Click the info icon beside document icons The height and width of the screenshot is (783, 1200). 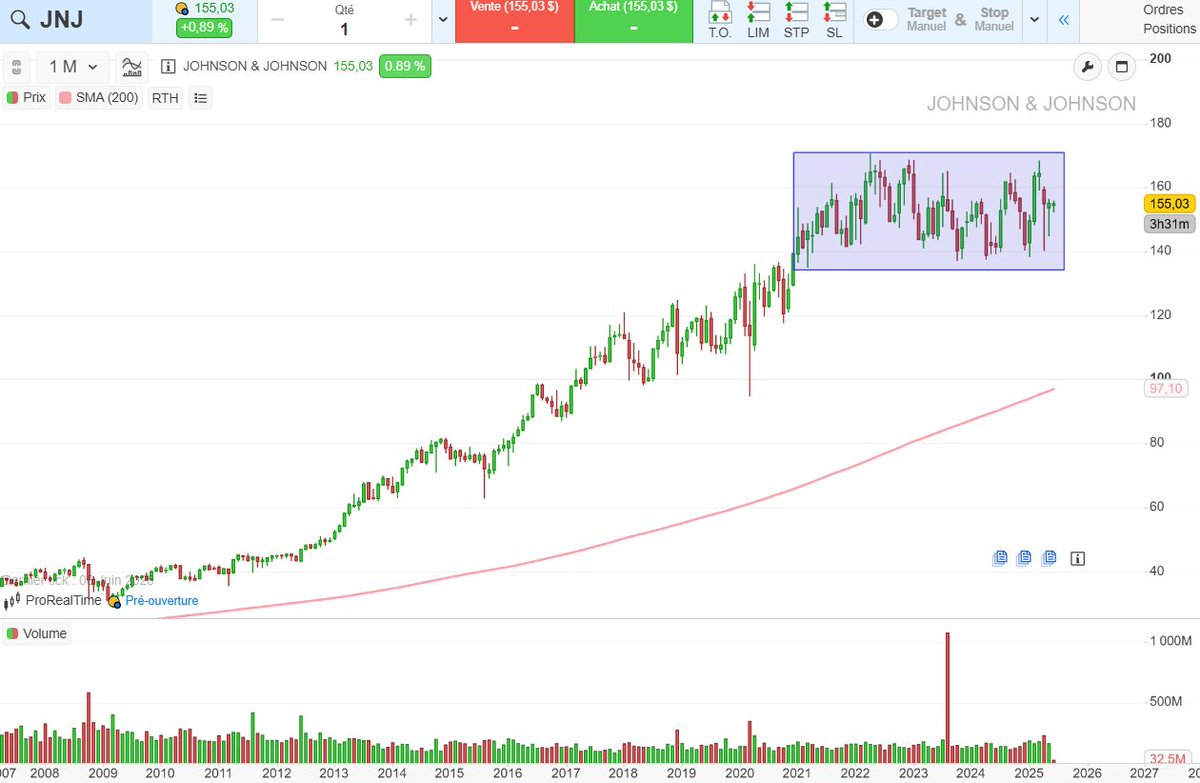[x=1077, y=558]
